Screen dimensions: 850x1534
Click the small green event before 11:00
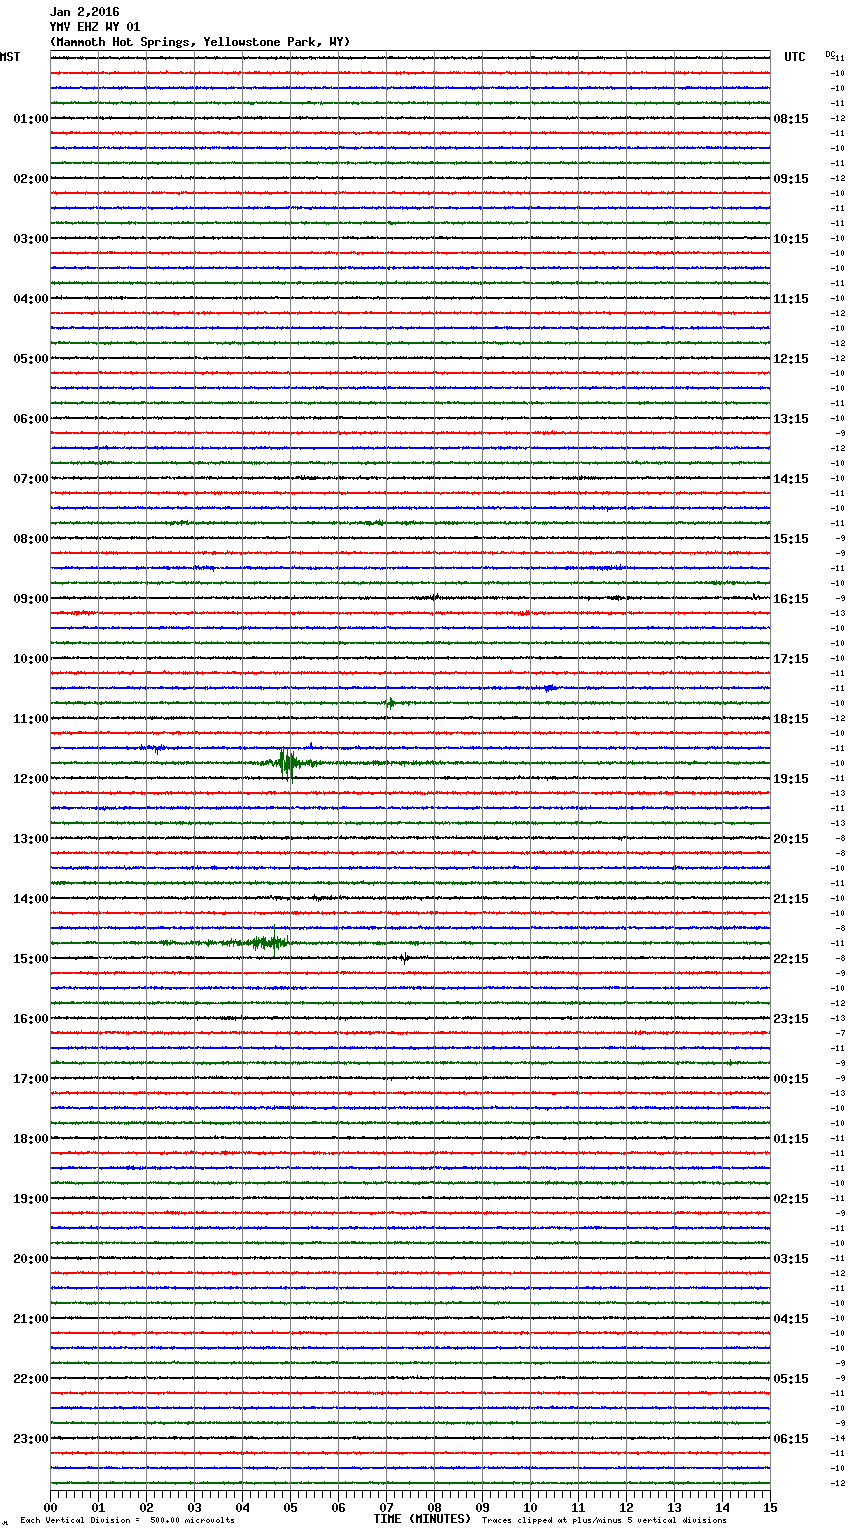pos(390,703)
